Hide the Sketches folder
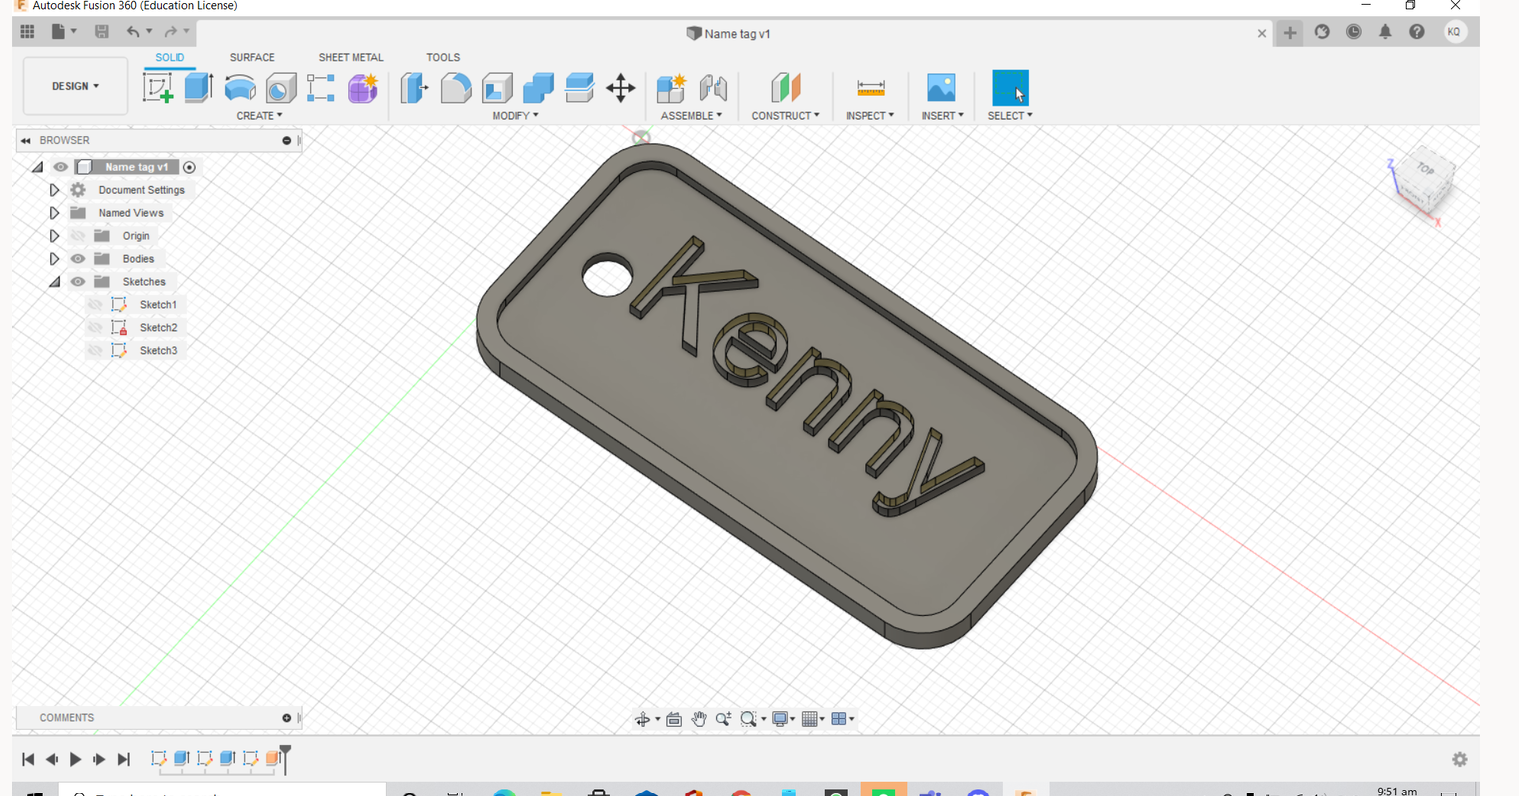 78,282
